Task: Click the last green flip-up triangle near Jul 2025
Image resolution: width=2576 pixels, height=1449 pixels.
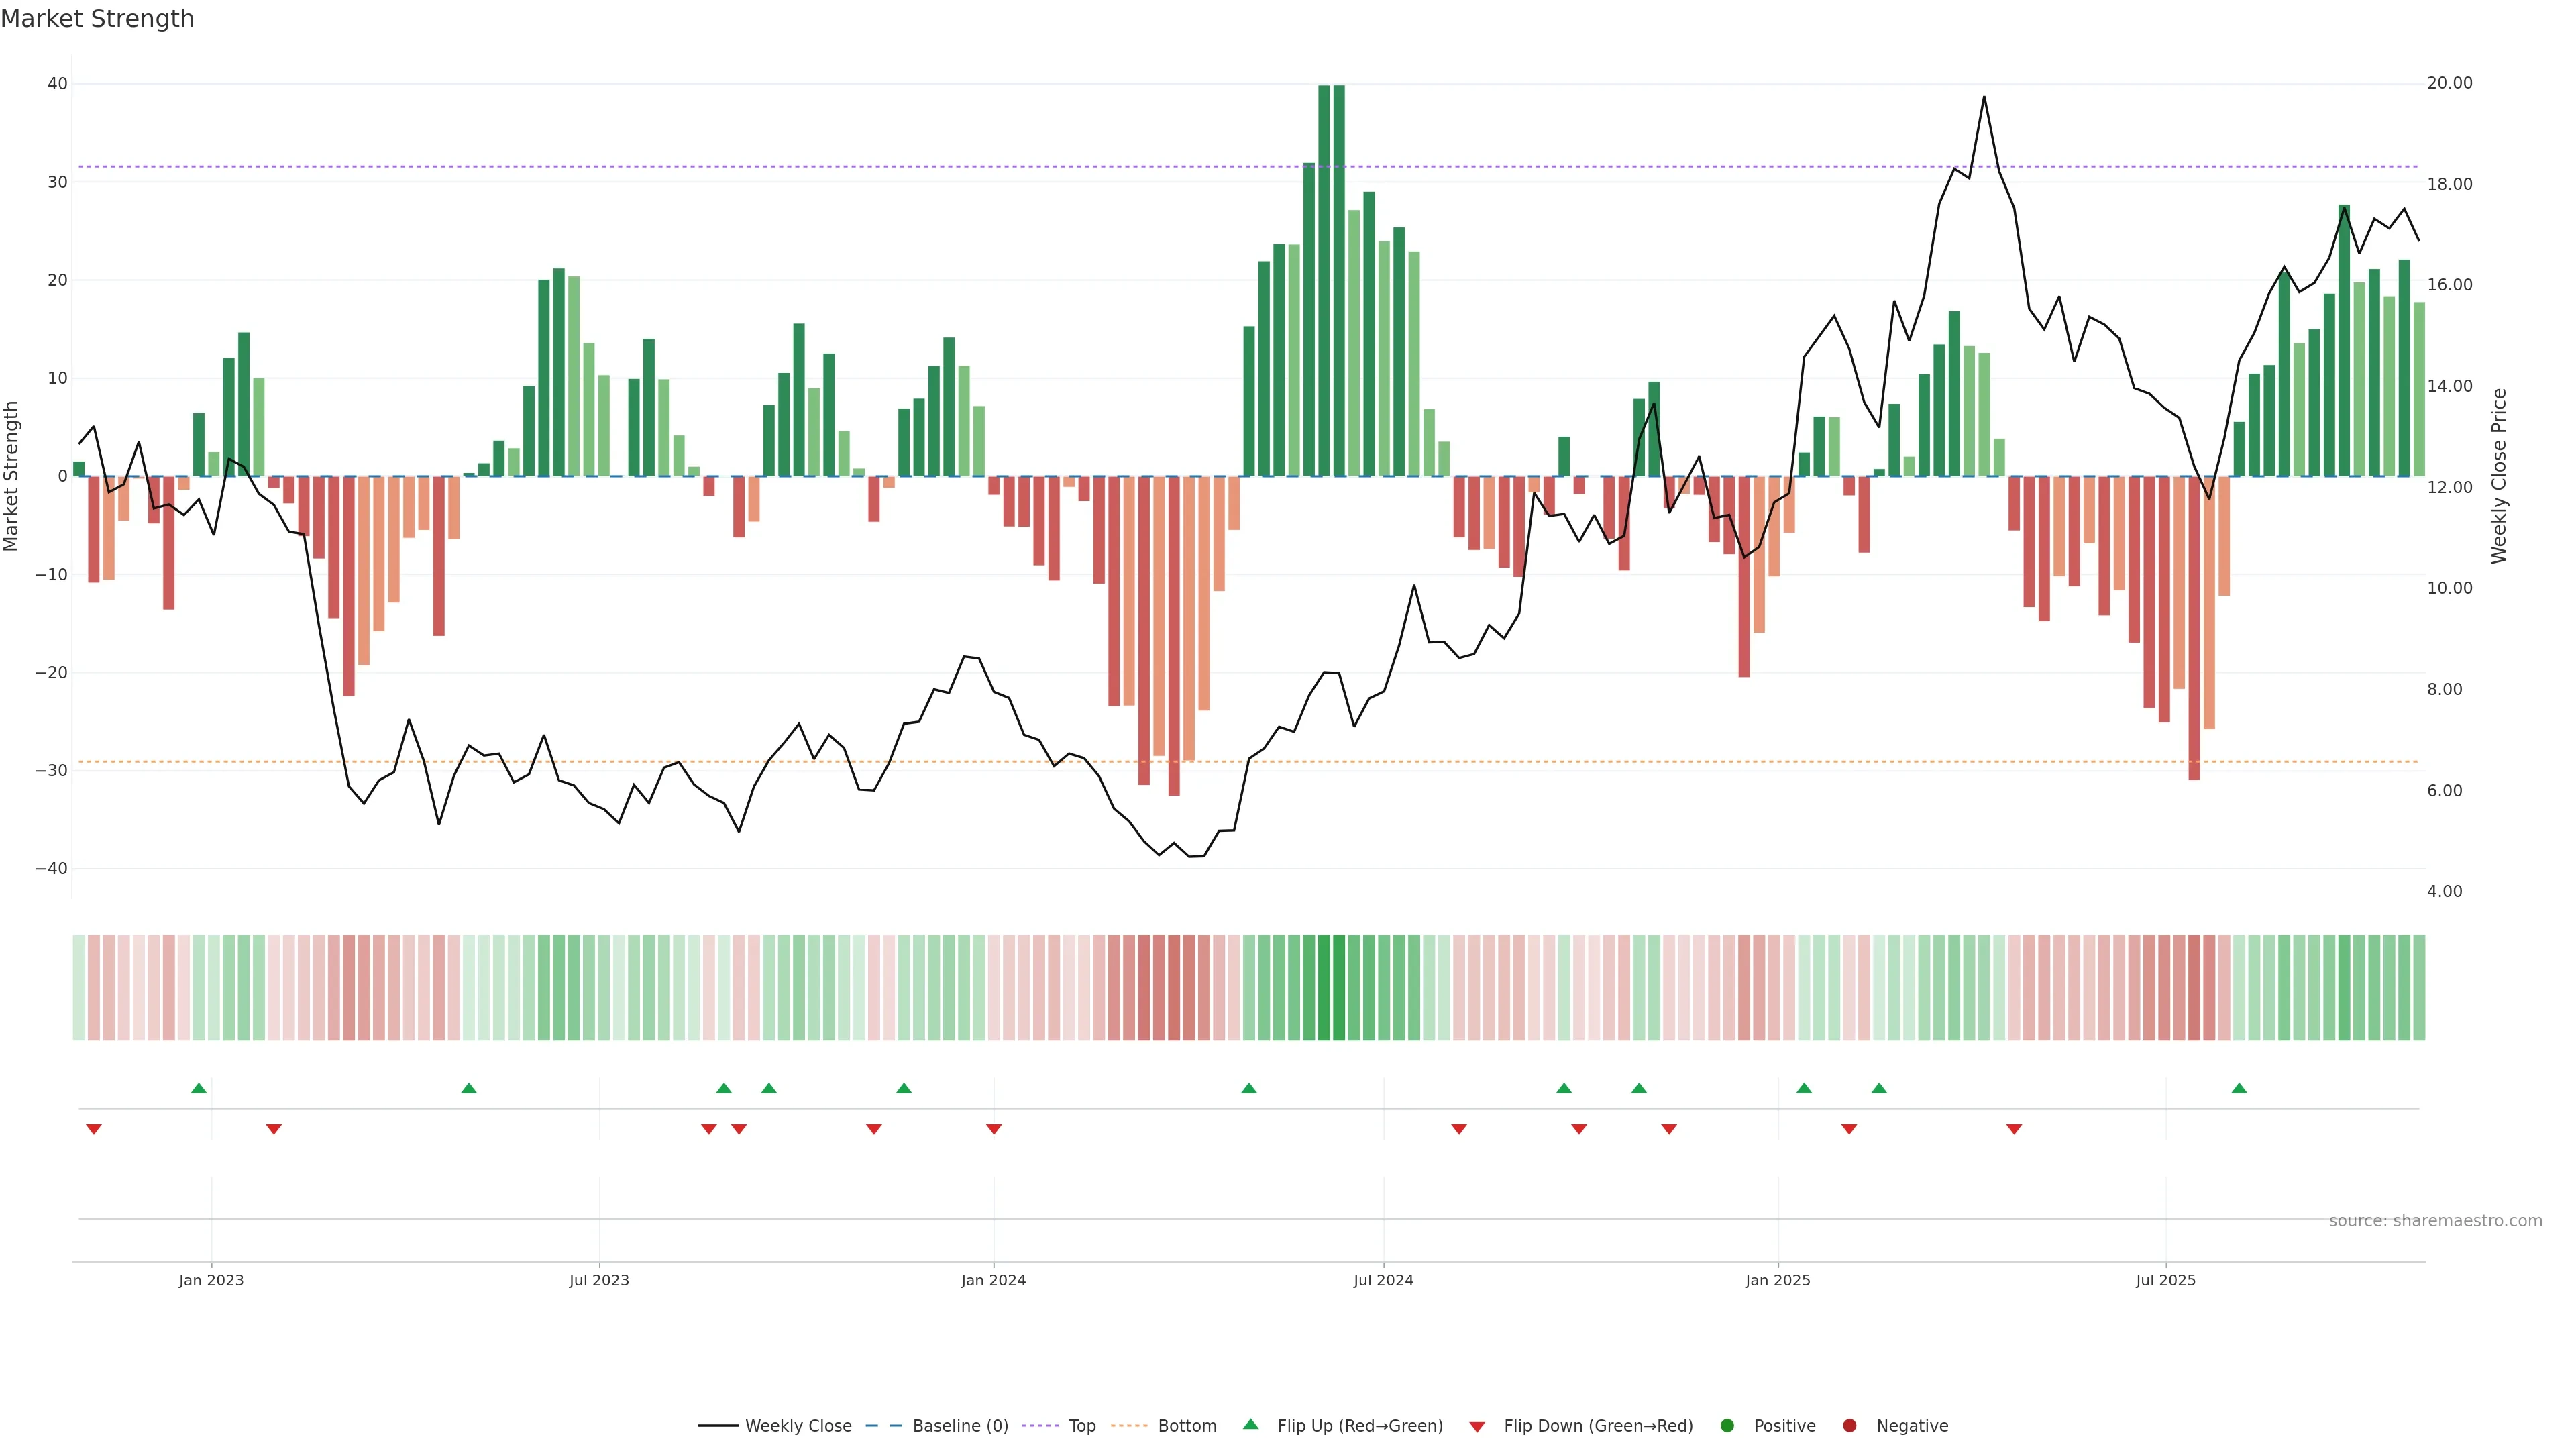Action: 2239,1088
